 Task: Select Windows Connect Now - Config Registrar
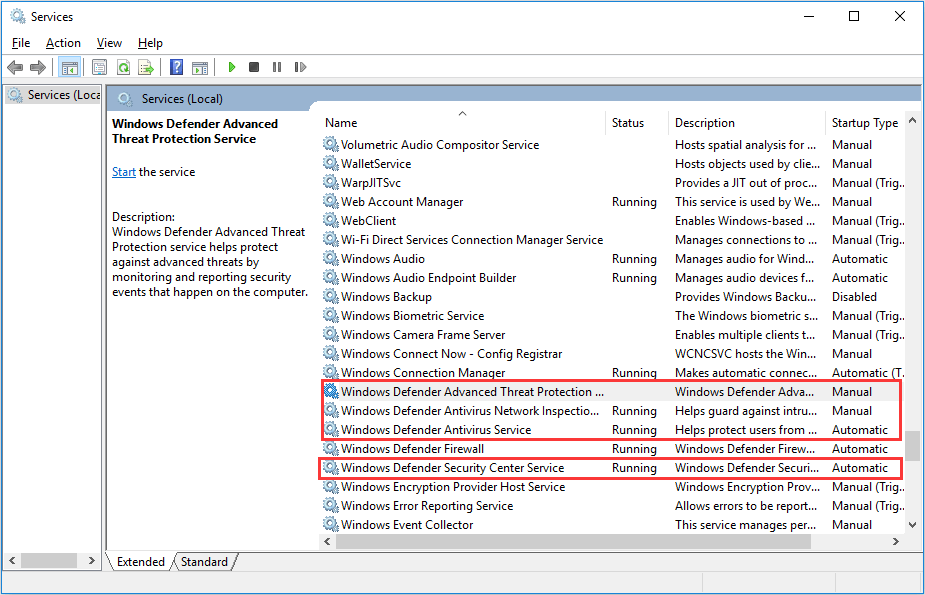tap(612, 354)
